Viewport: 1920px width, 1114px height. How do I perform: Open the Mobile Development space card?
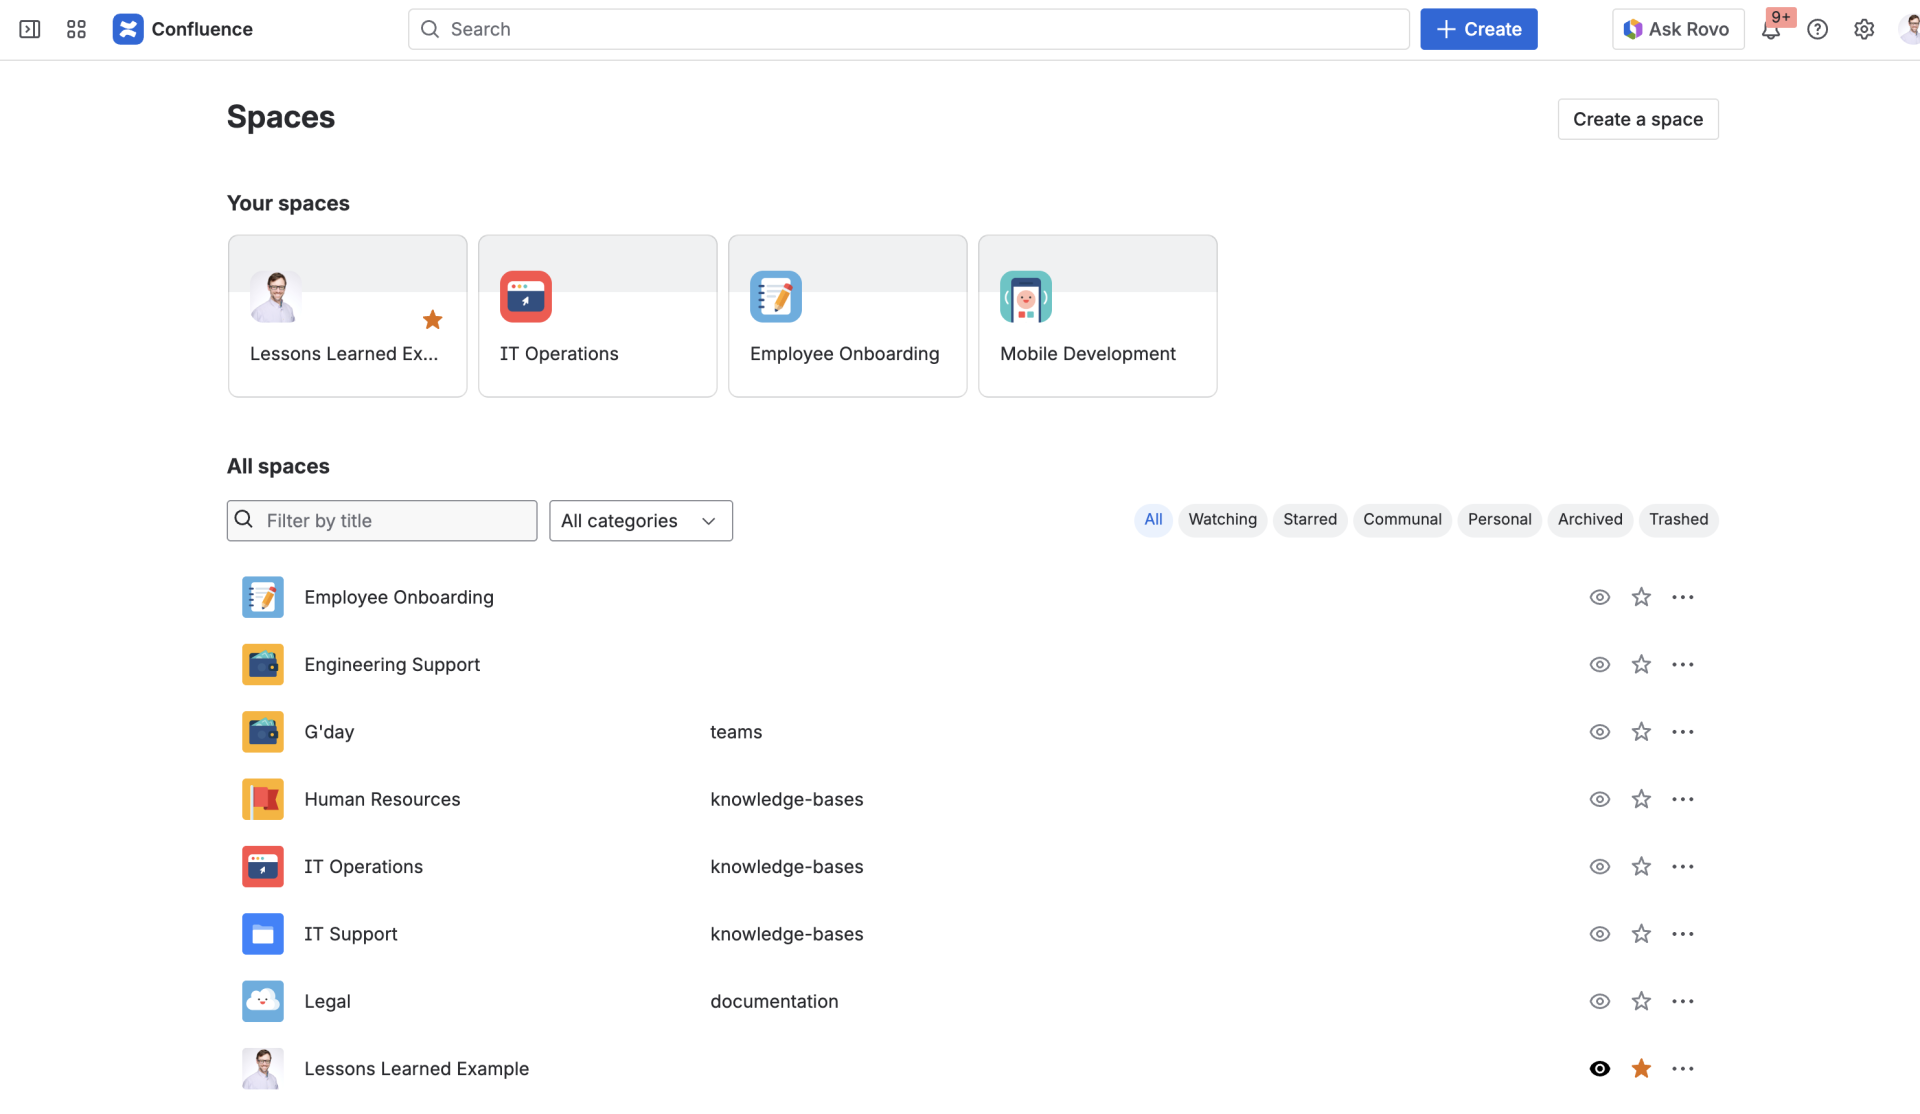[x=1097, y=315]
